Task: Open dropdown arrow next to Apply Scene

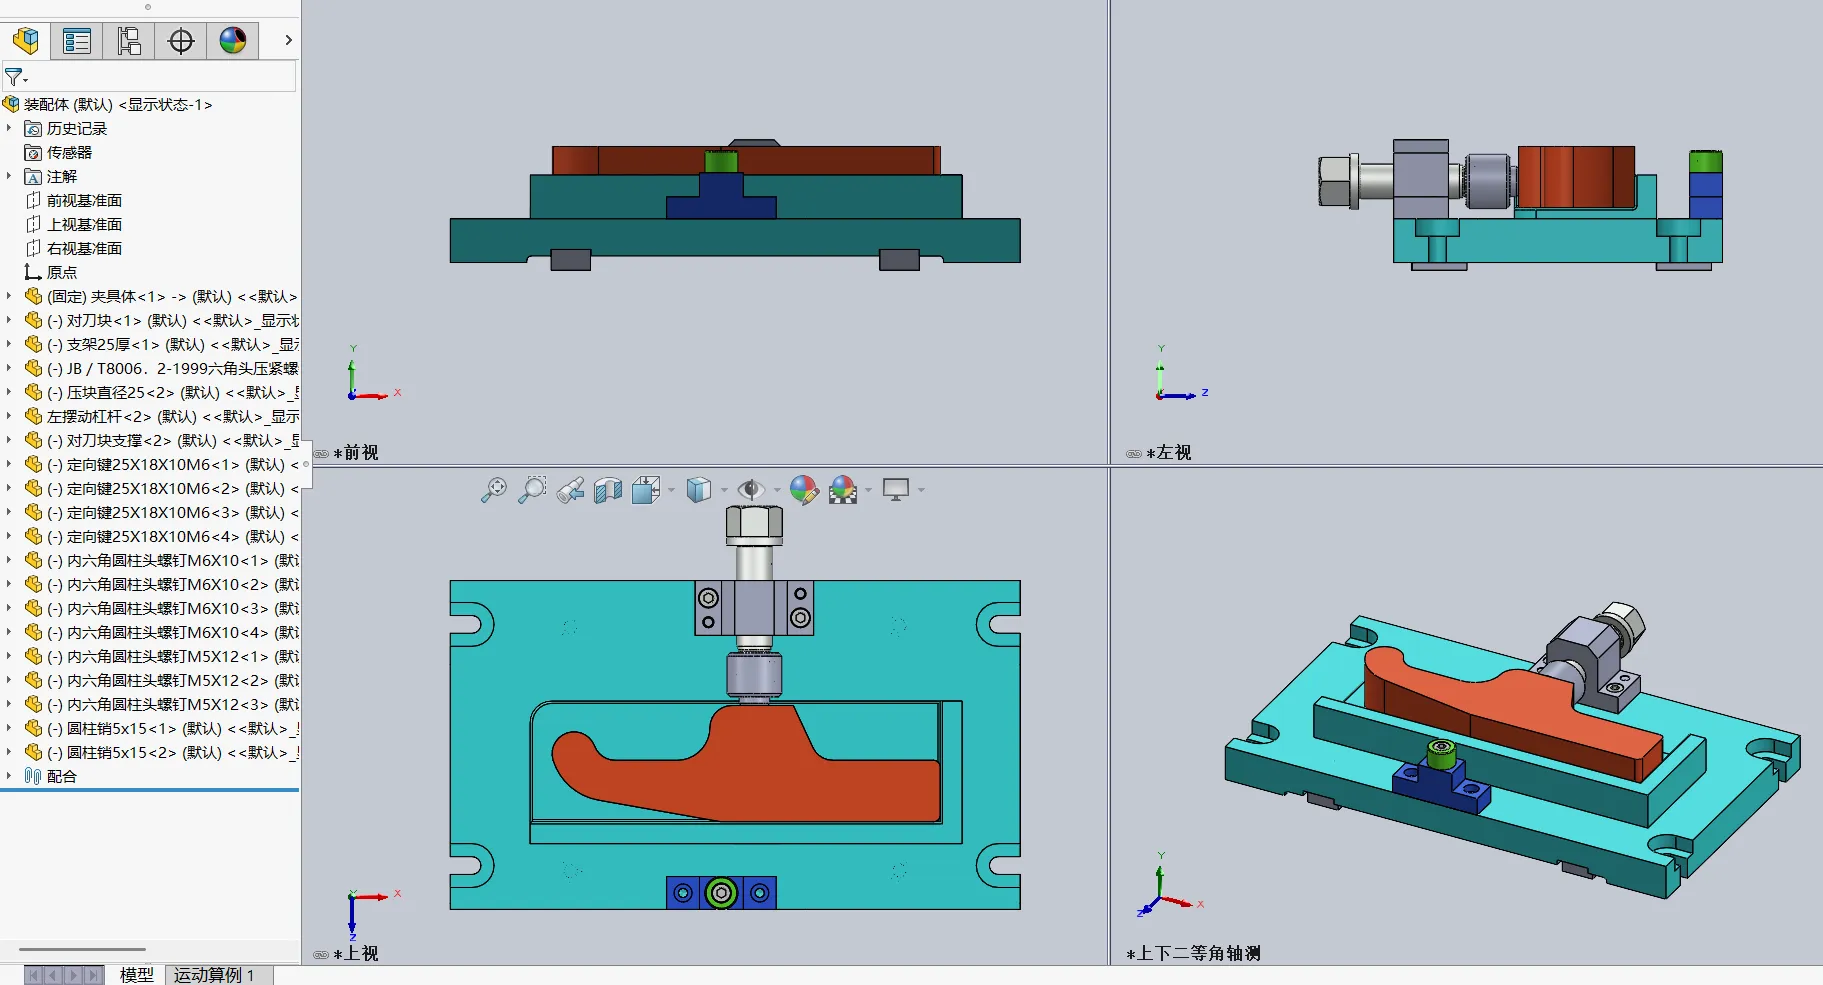Action: pos(868,490)
